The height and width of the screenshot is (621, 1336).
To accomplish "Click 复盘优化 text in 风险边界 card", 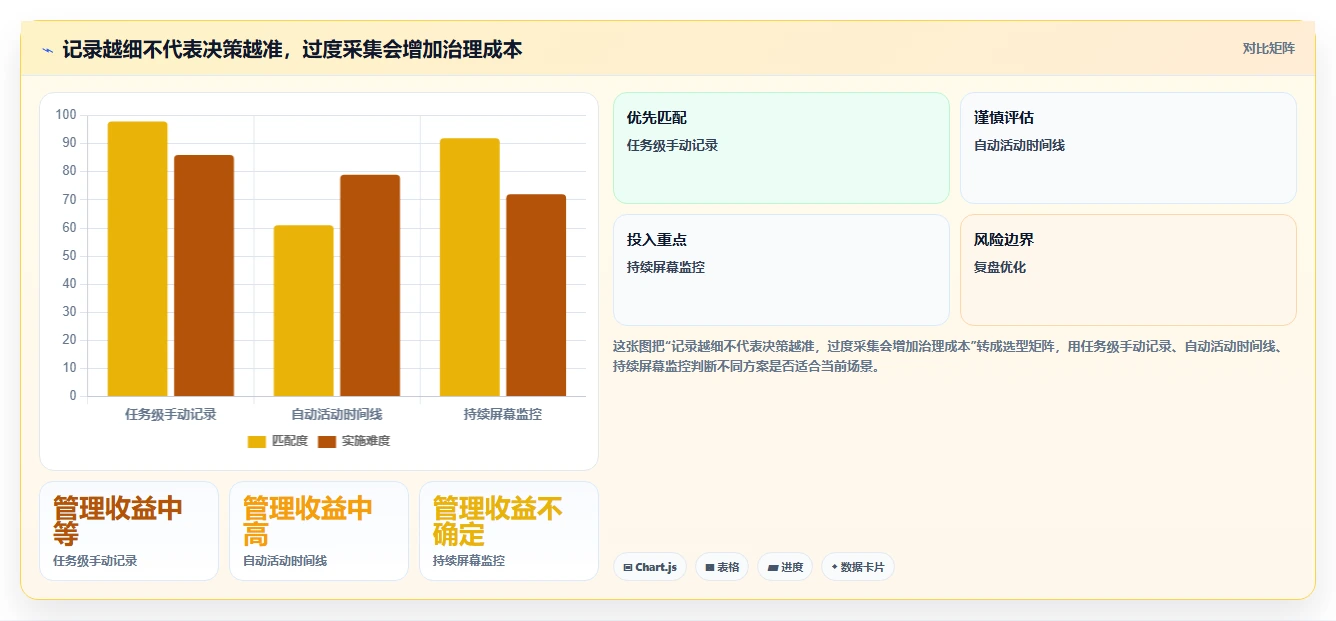I will (x=1000, y=268).
